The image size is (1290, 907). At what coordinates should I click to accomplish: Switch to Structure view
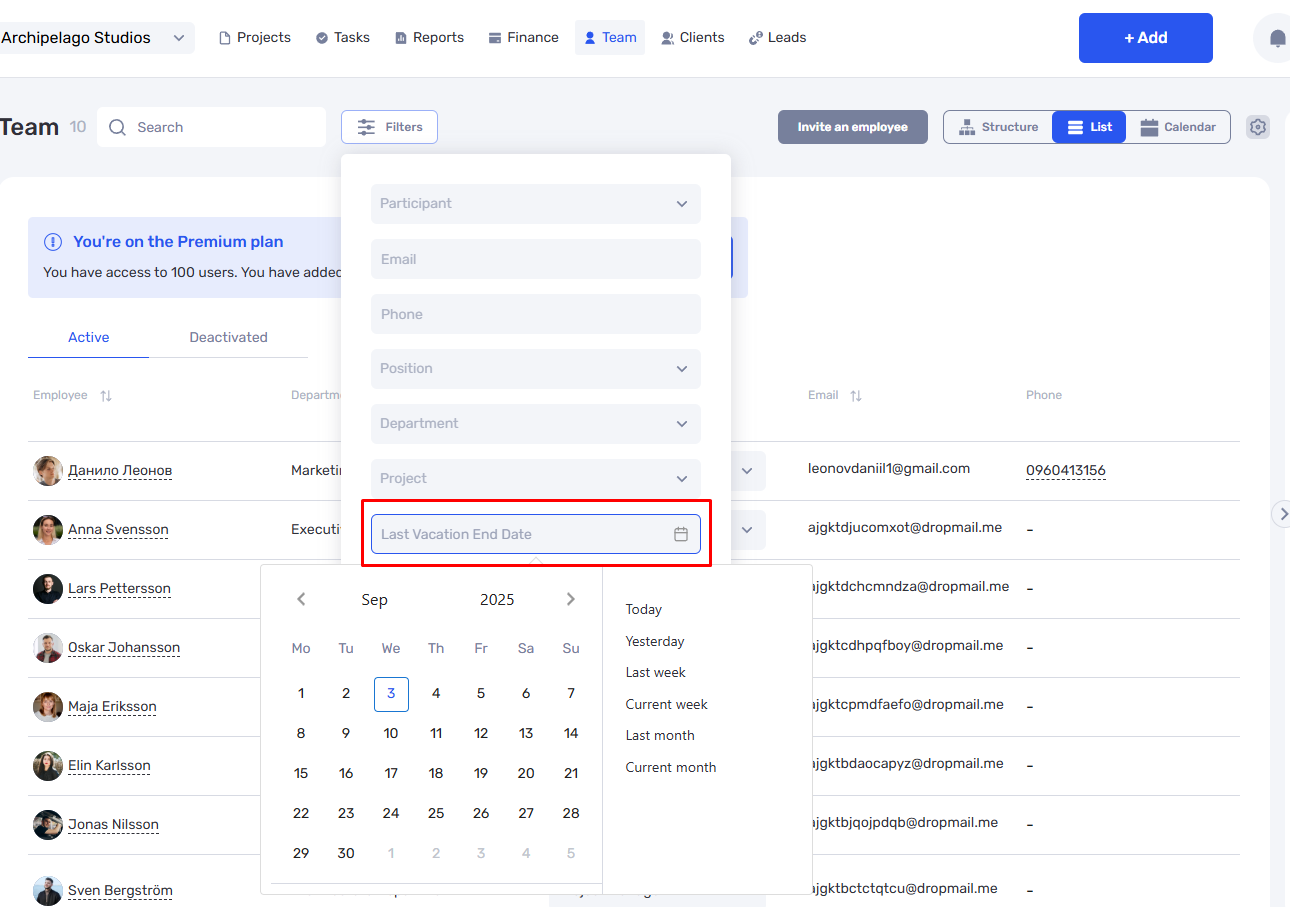998,127
